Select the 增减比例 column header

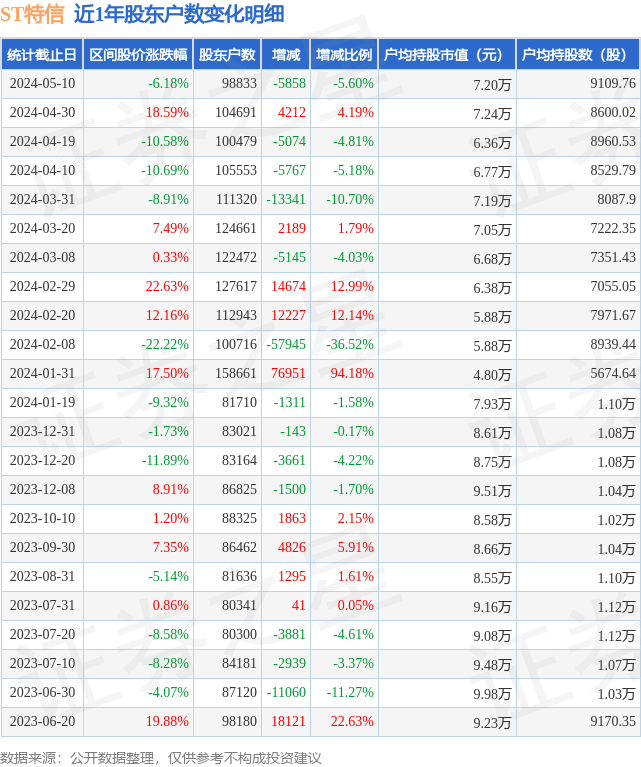point(343,55)
